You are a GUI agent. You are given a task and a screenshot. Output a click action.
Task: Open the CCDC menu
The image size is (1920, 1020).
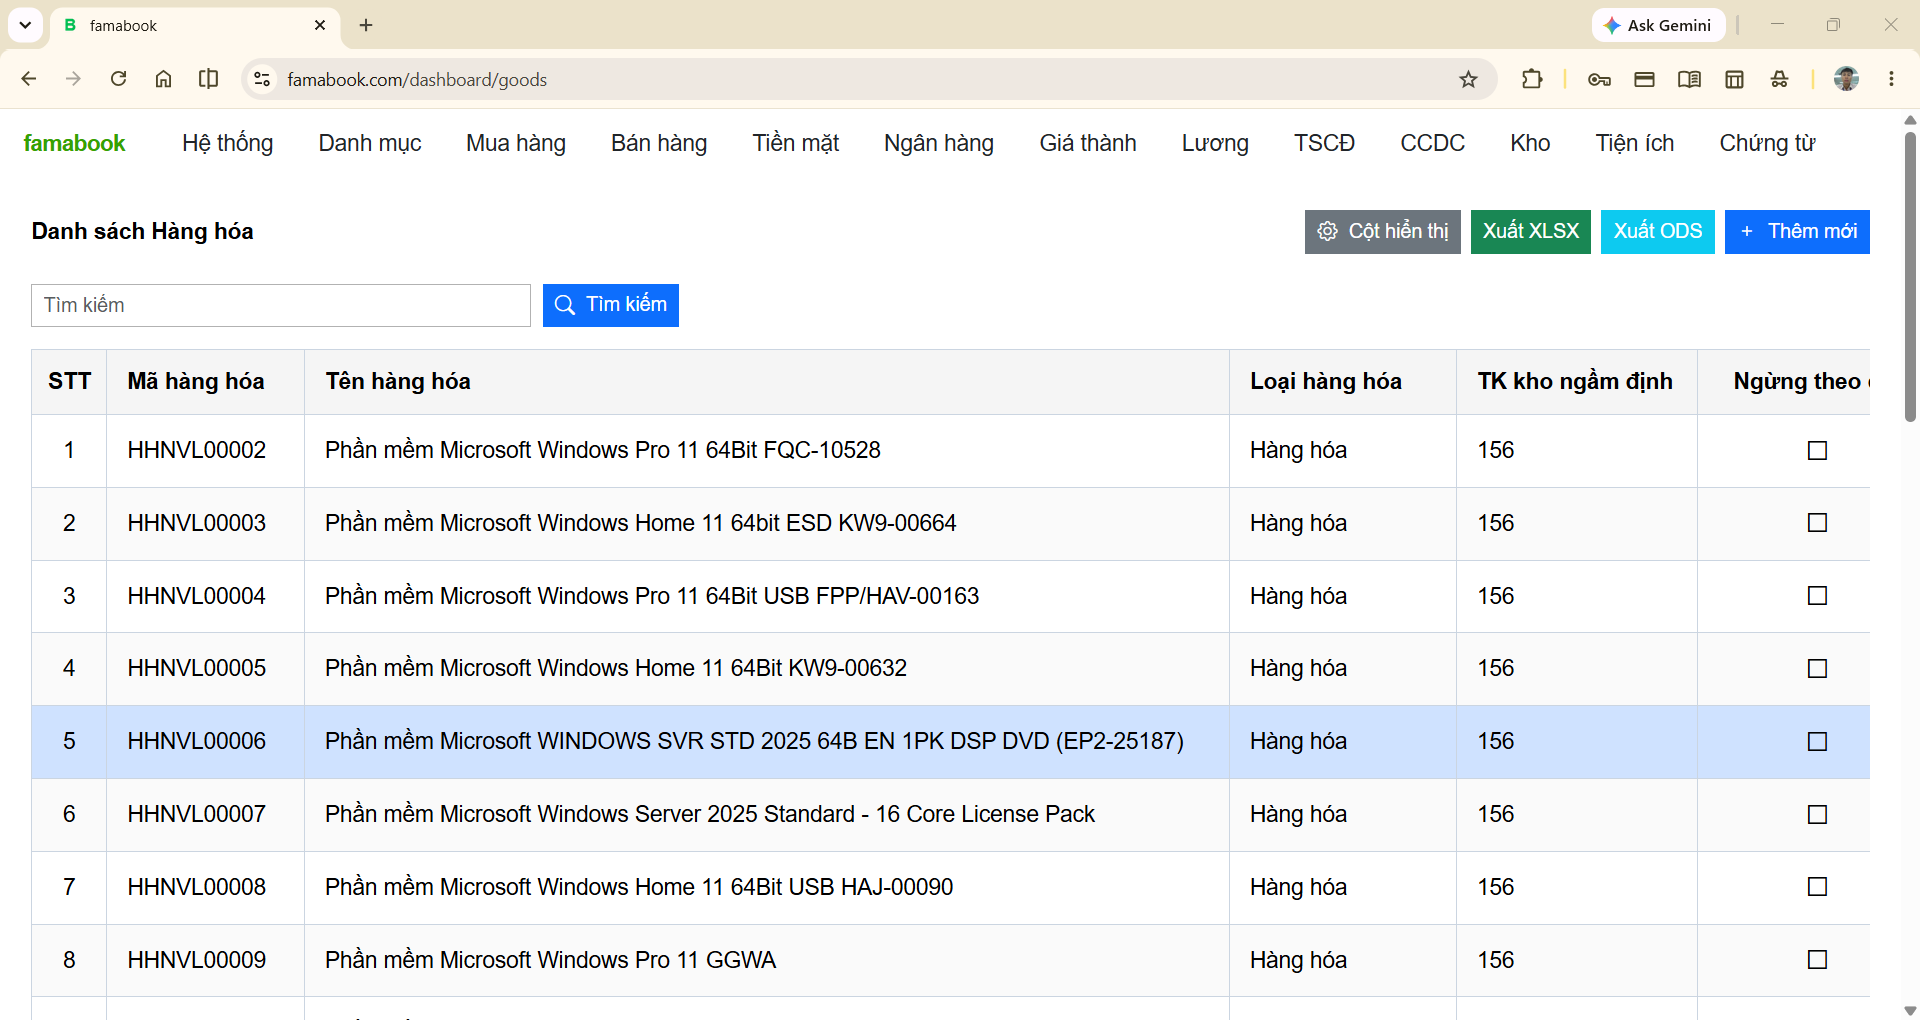1433,143
